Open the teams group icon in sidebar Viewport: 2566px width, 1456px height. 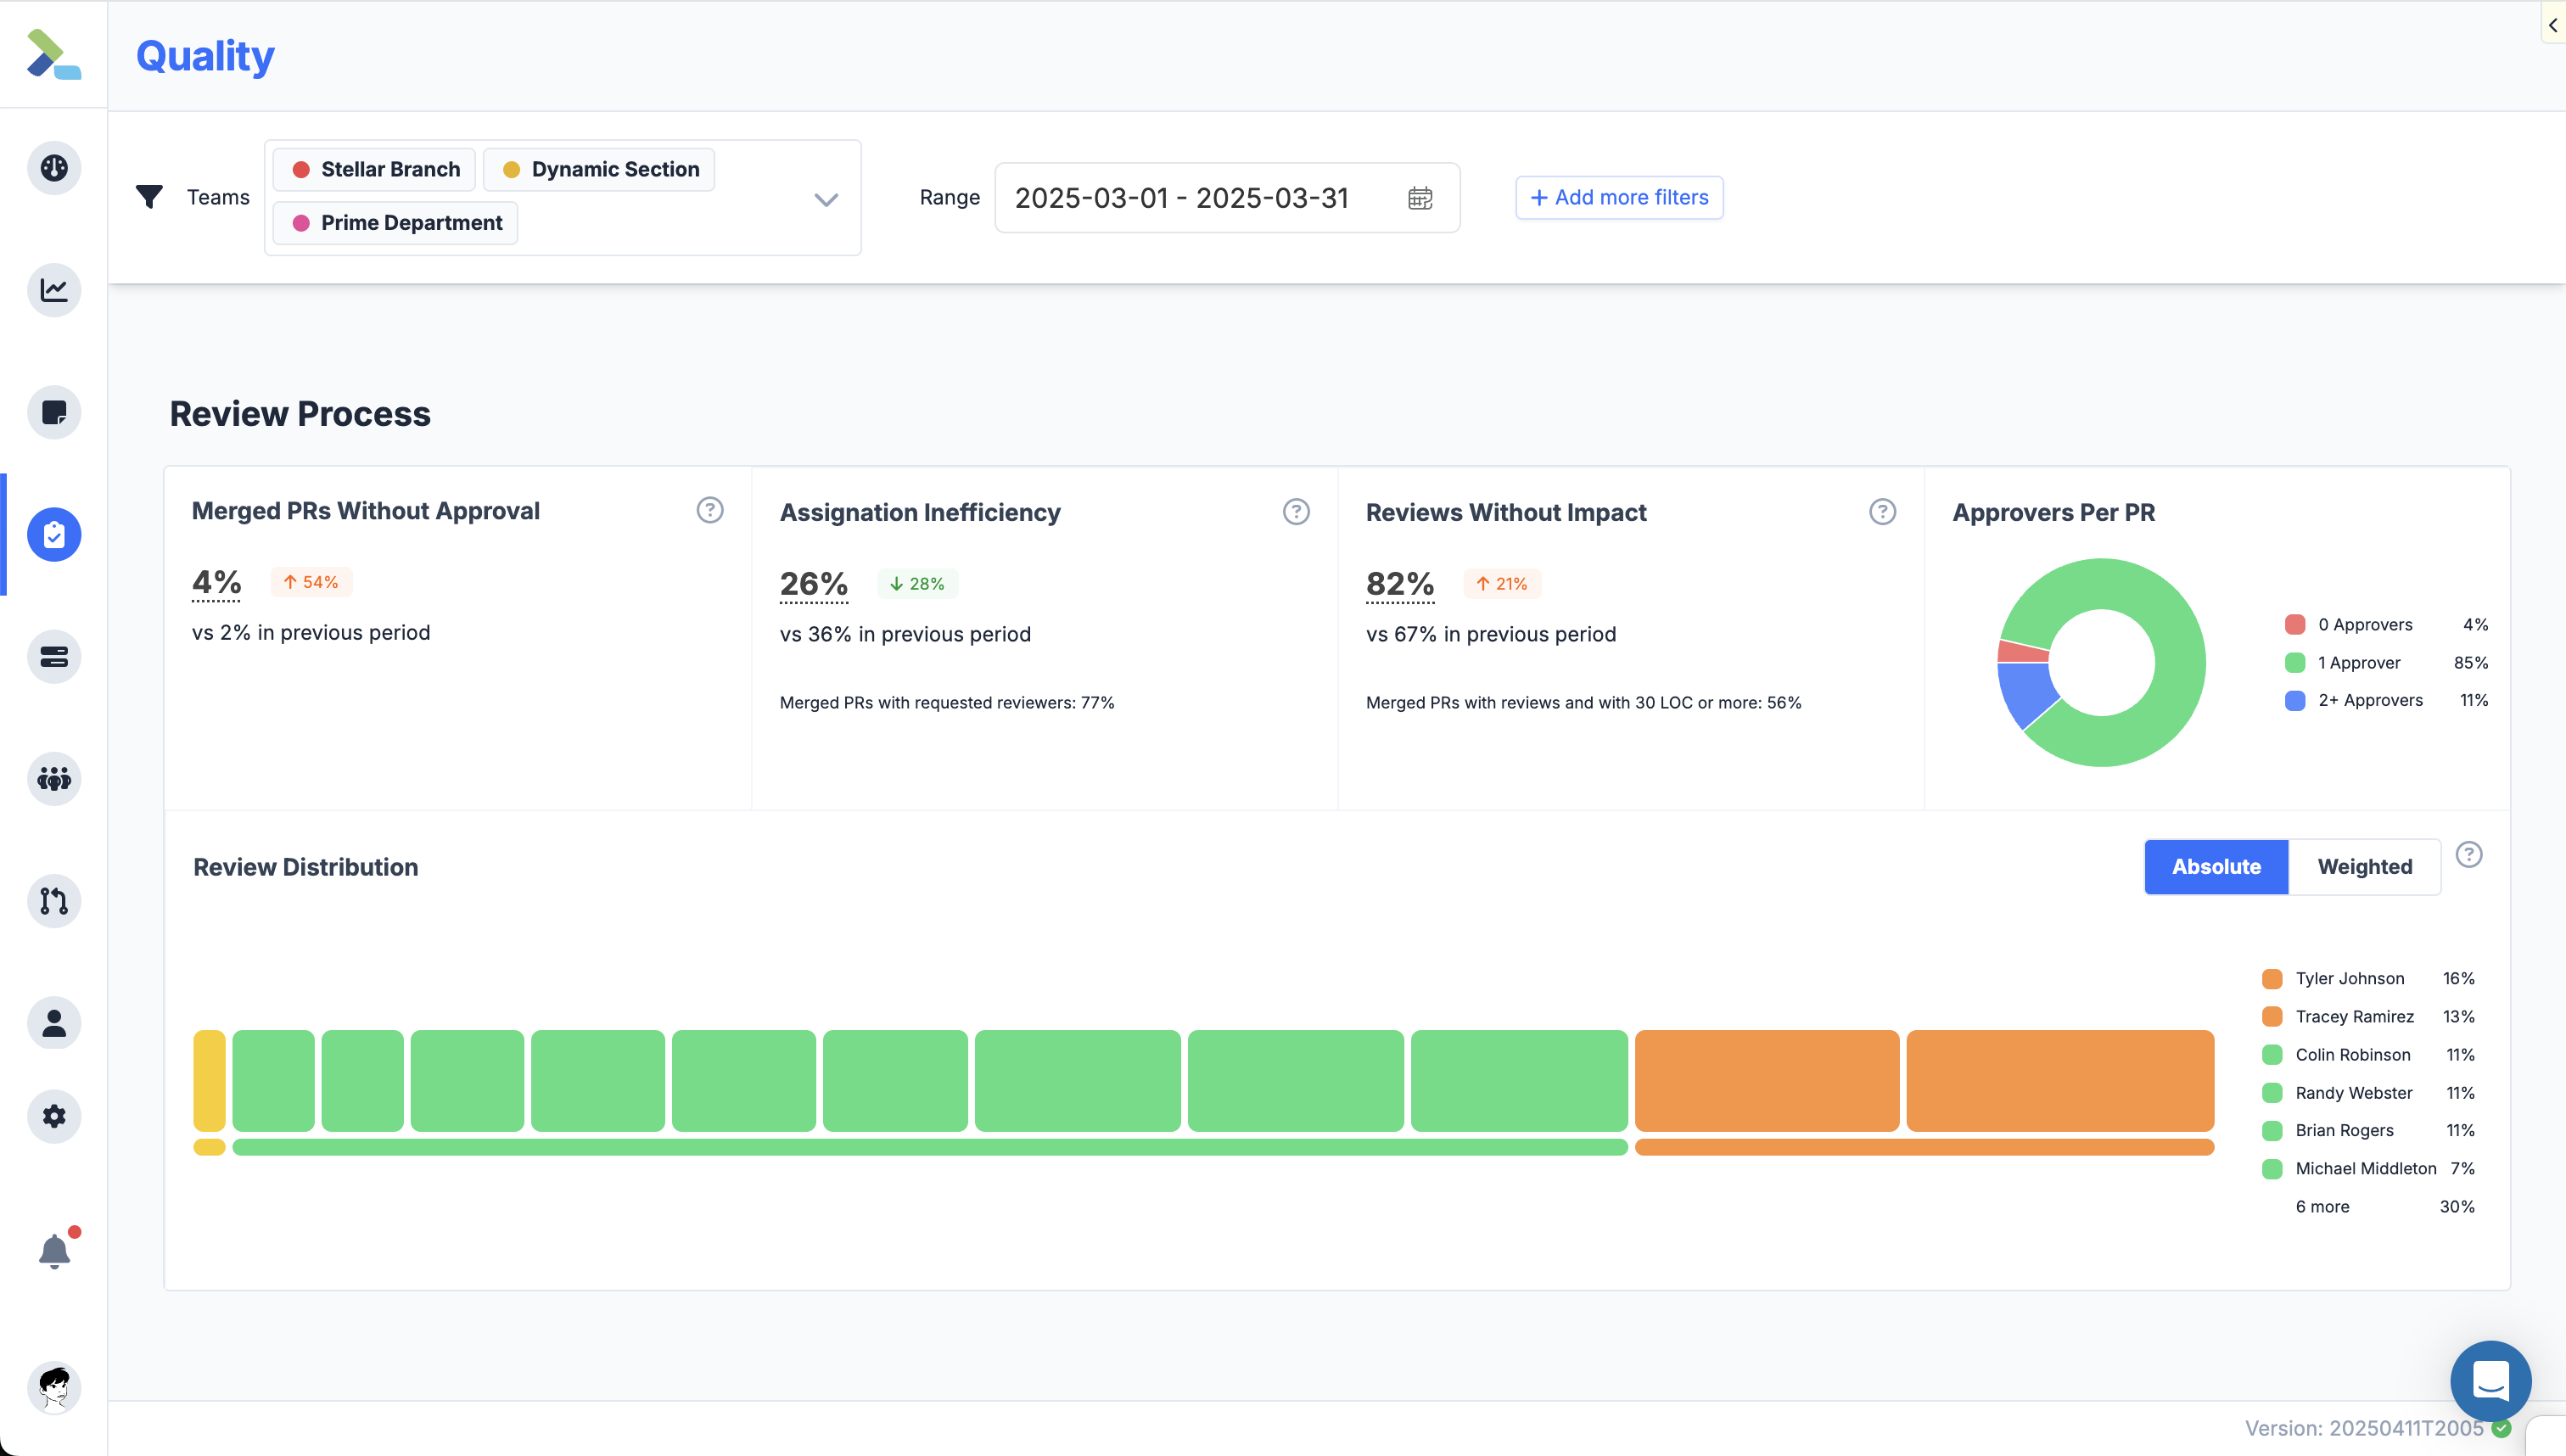[x=54, y=779]
